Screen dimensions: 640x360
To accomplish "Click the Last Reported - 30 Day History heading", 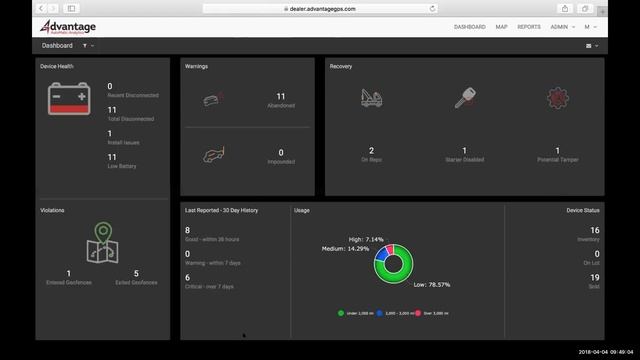I will click(x=221, y=210).
